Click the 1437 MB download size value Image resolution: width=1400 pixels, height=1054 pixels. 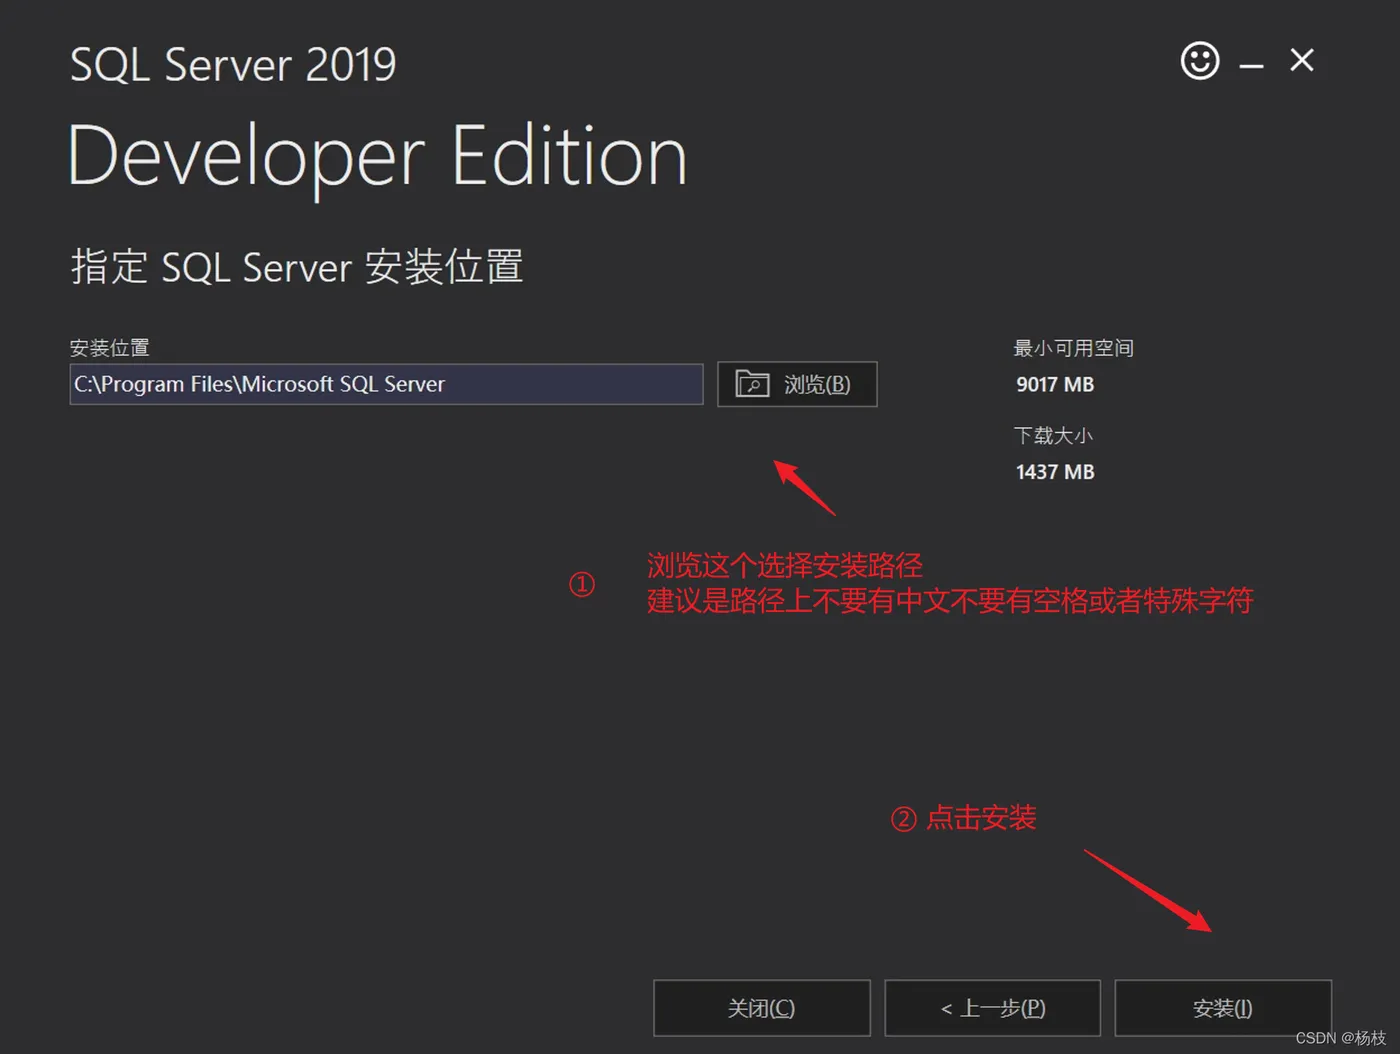click(x=1055, y=472)
